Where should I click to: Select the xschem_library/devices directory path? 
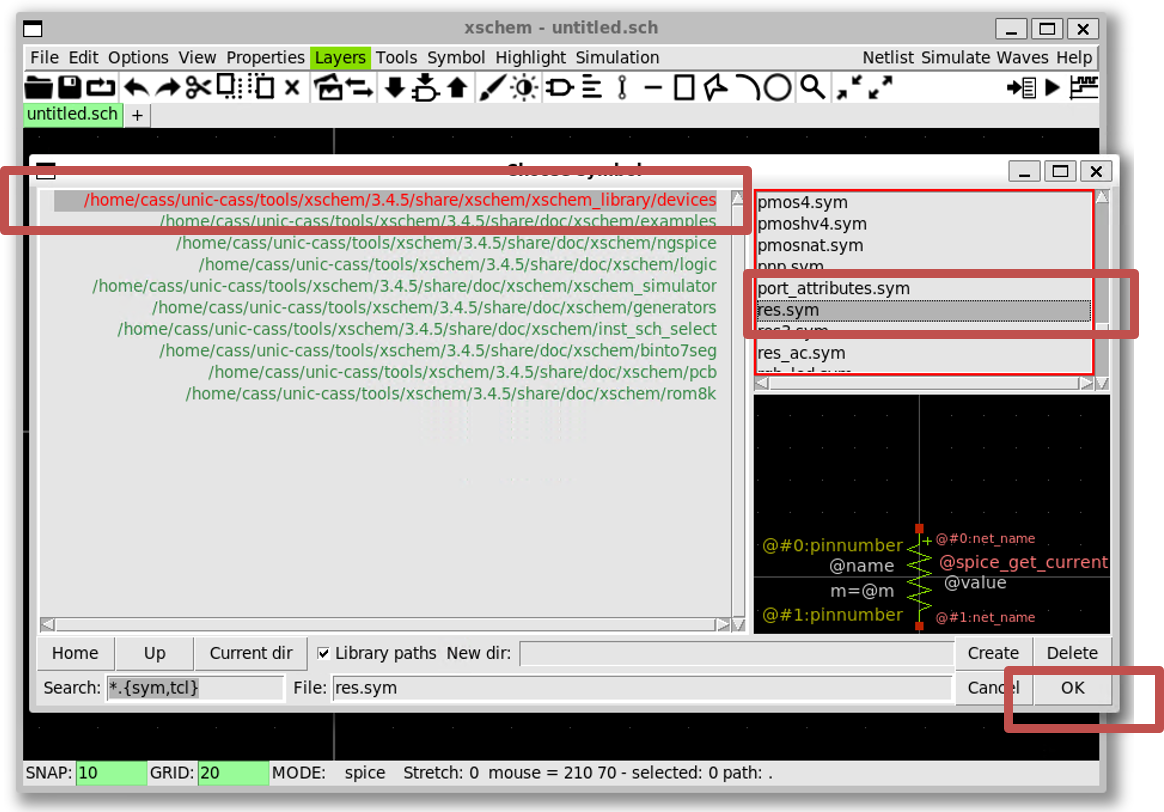[x=400, y=200]
